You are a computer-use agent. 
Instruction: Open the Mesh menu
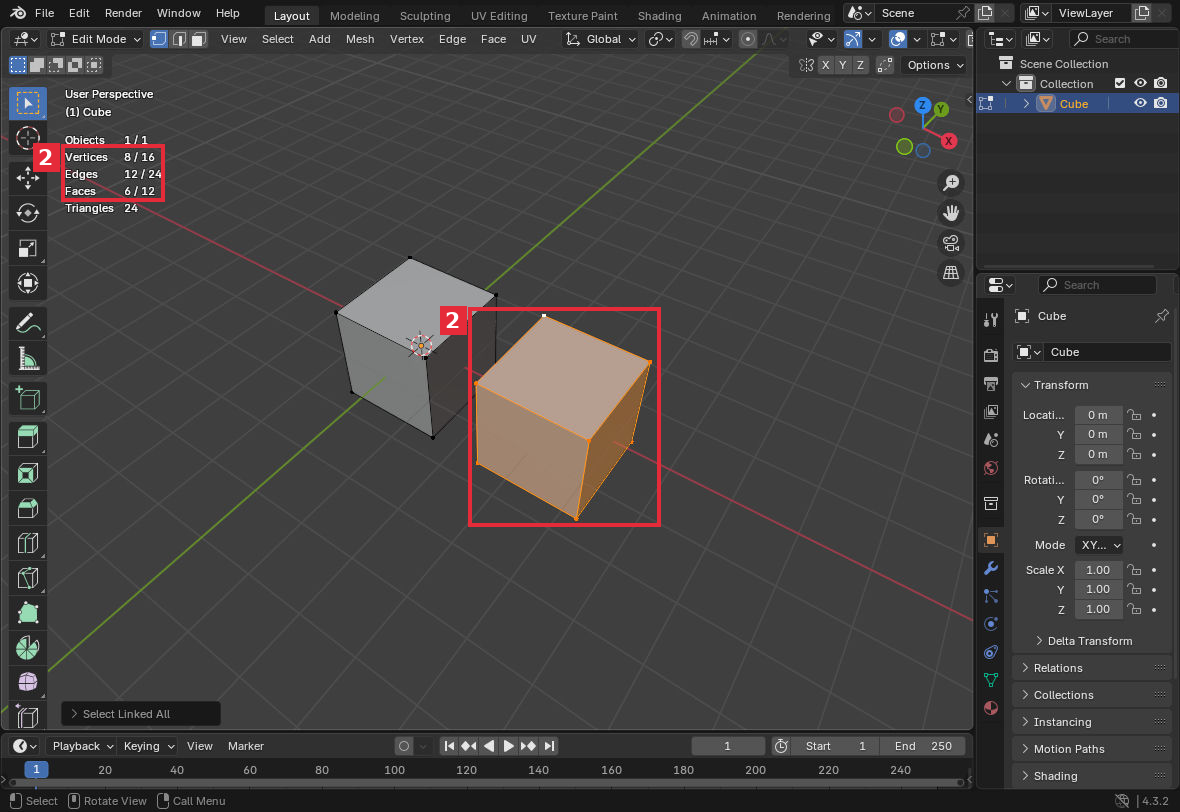click(360, 39)
